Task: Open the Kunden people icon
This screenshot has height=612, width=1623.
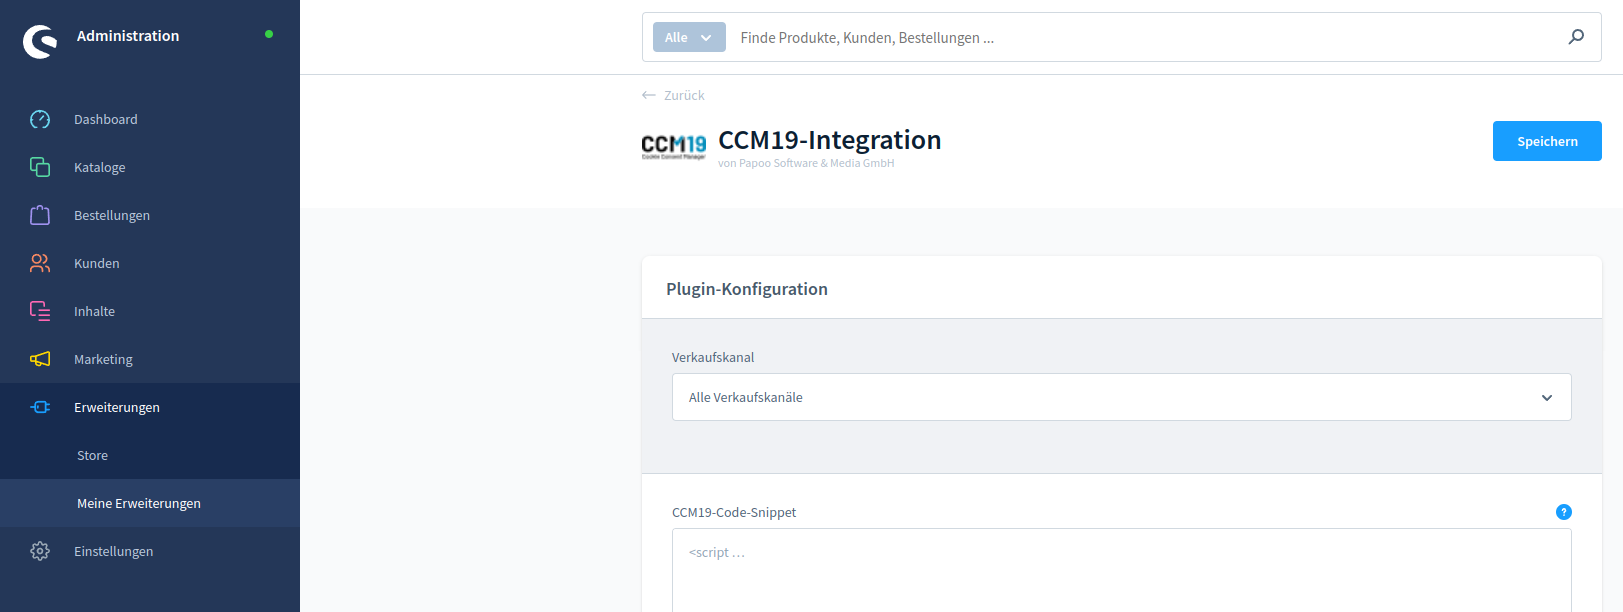Action: [x=40, y=263]
